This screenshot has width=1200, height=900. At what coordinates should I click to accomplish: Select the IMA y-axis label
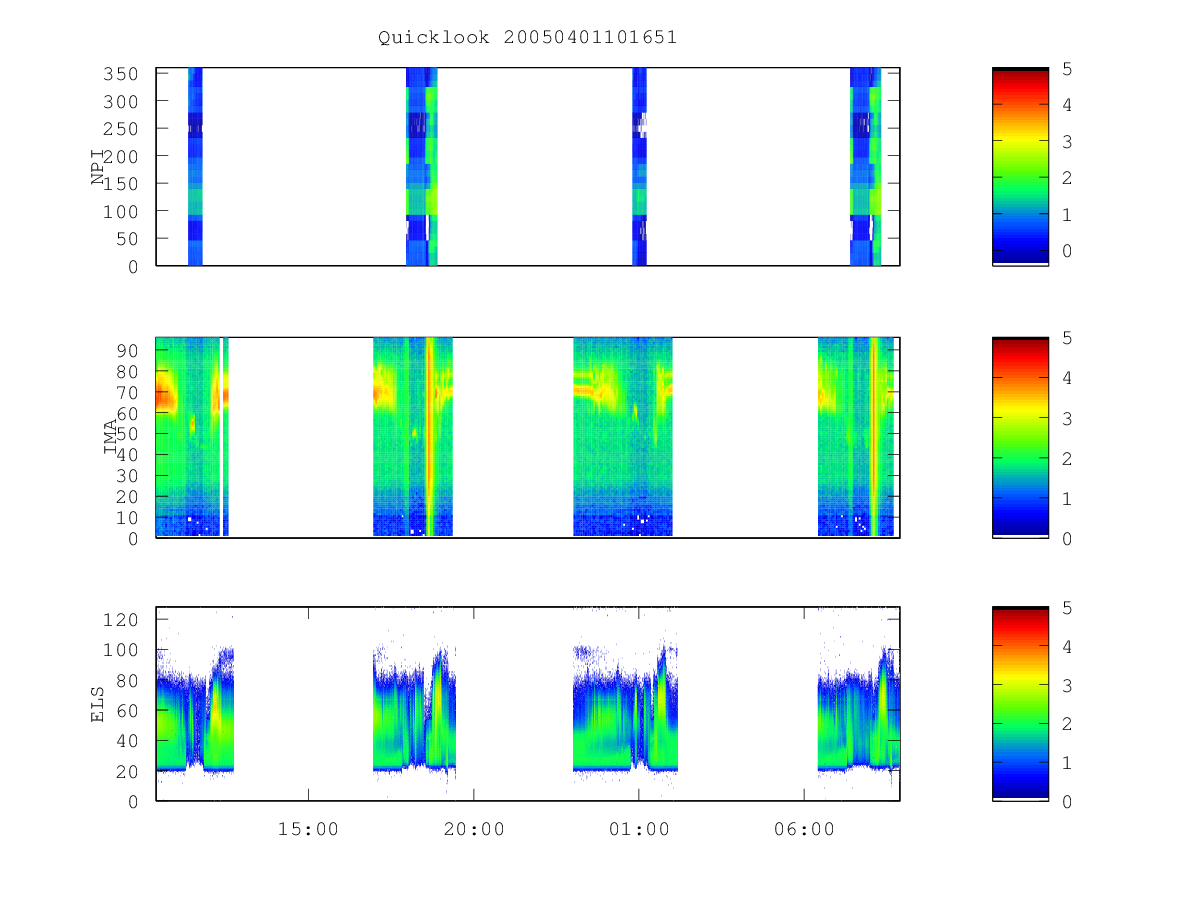pyautogui.click(x=110, y=437)
